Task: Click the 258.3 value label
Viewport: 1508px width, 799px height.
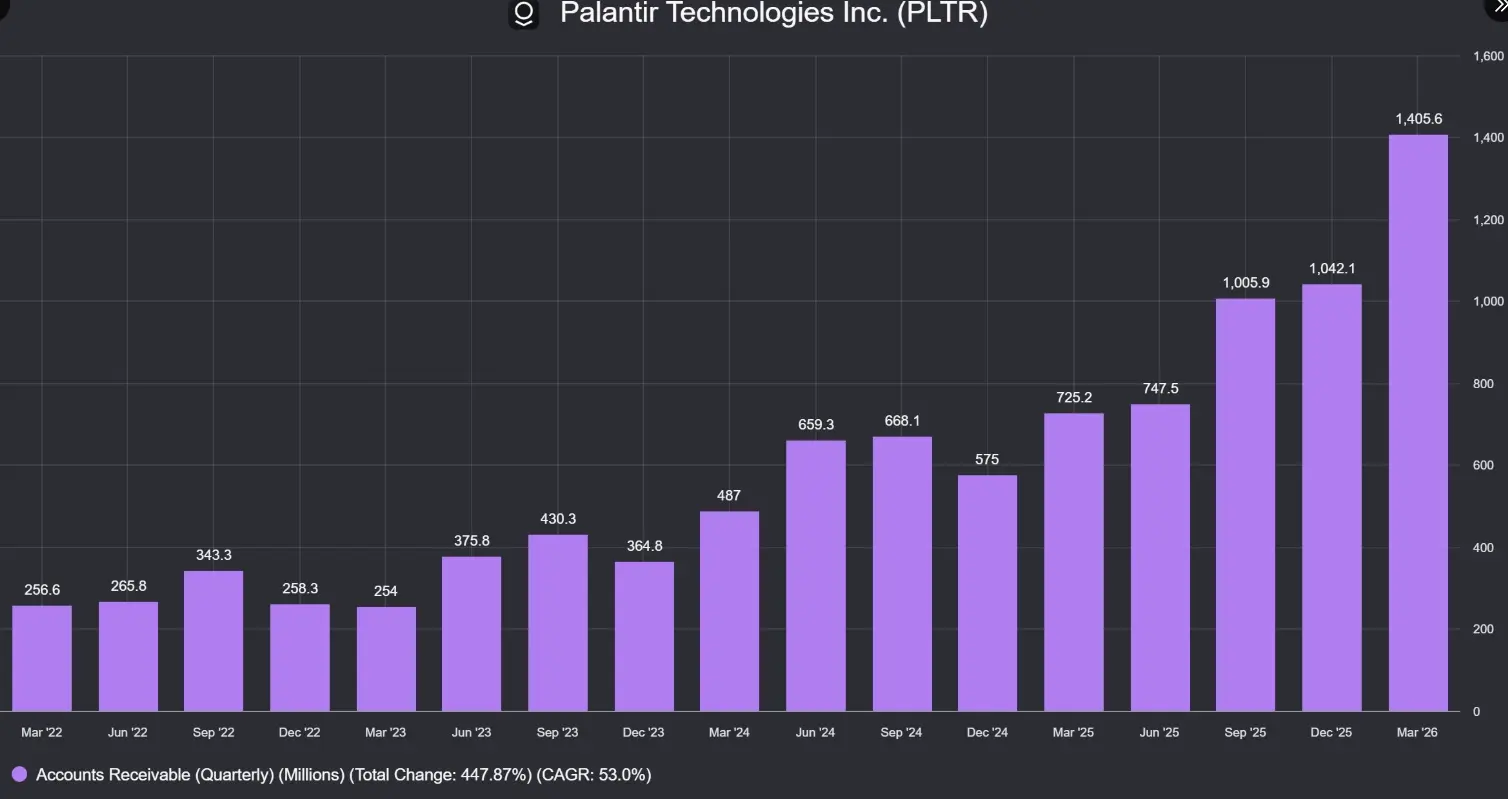Action: coord(300,589)
